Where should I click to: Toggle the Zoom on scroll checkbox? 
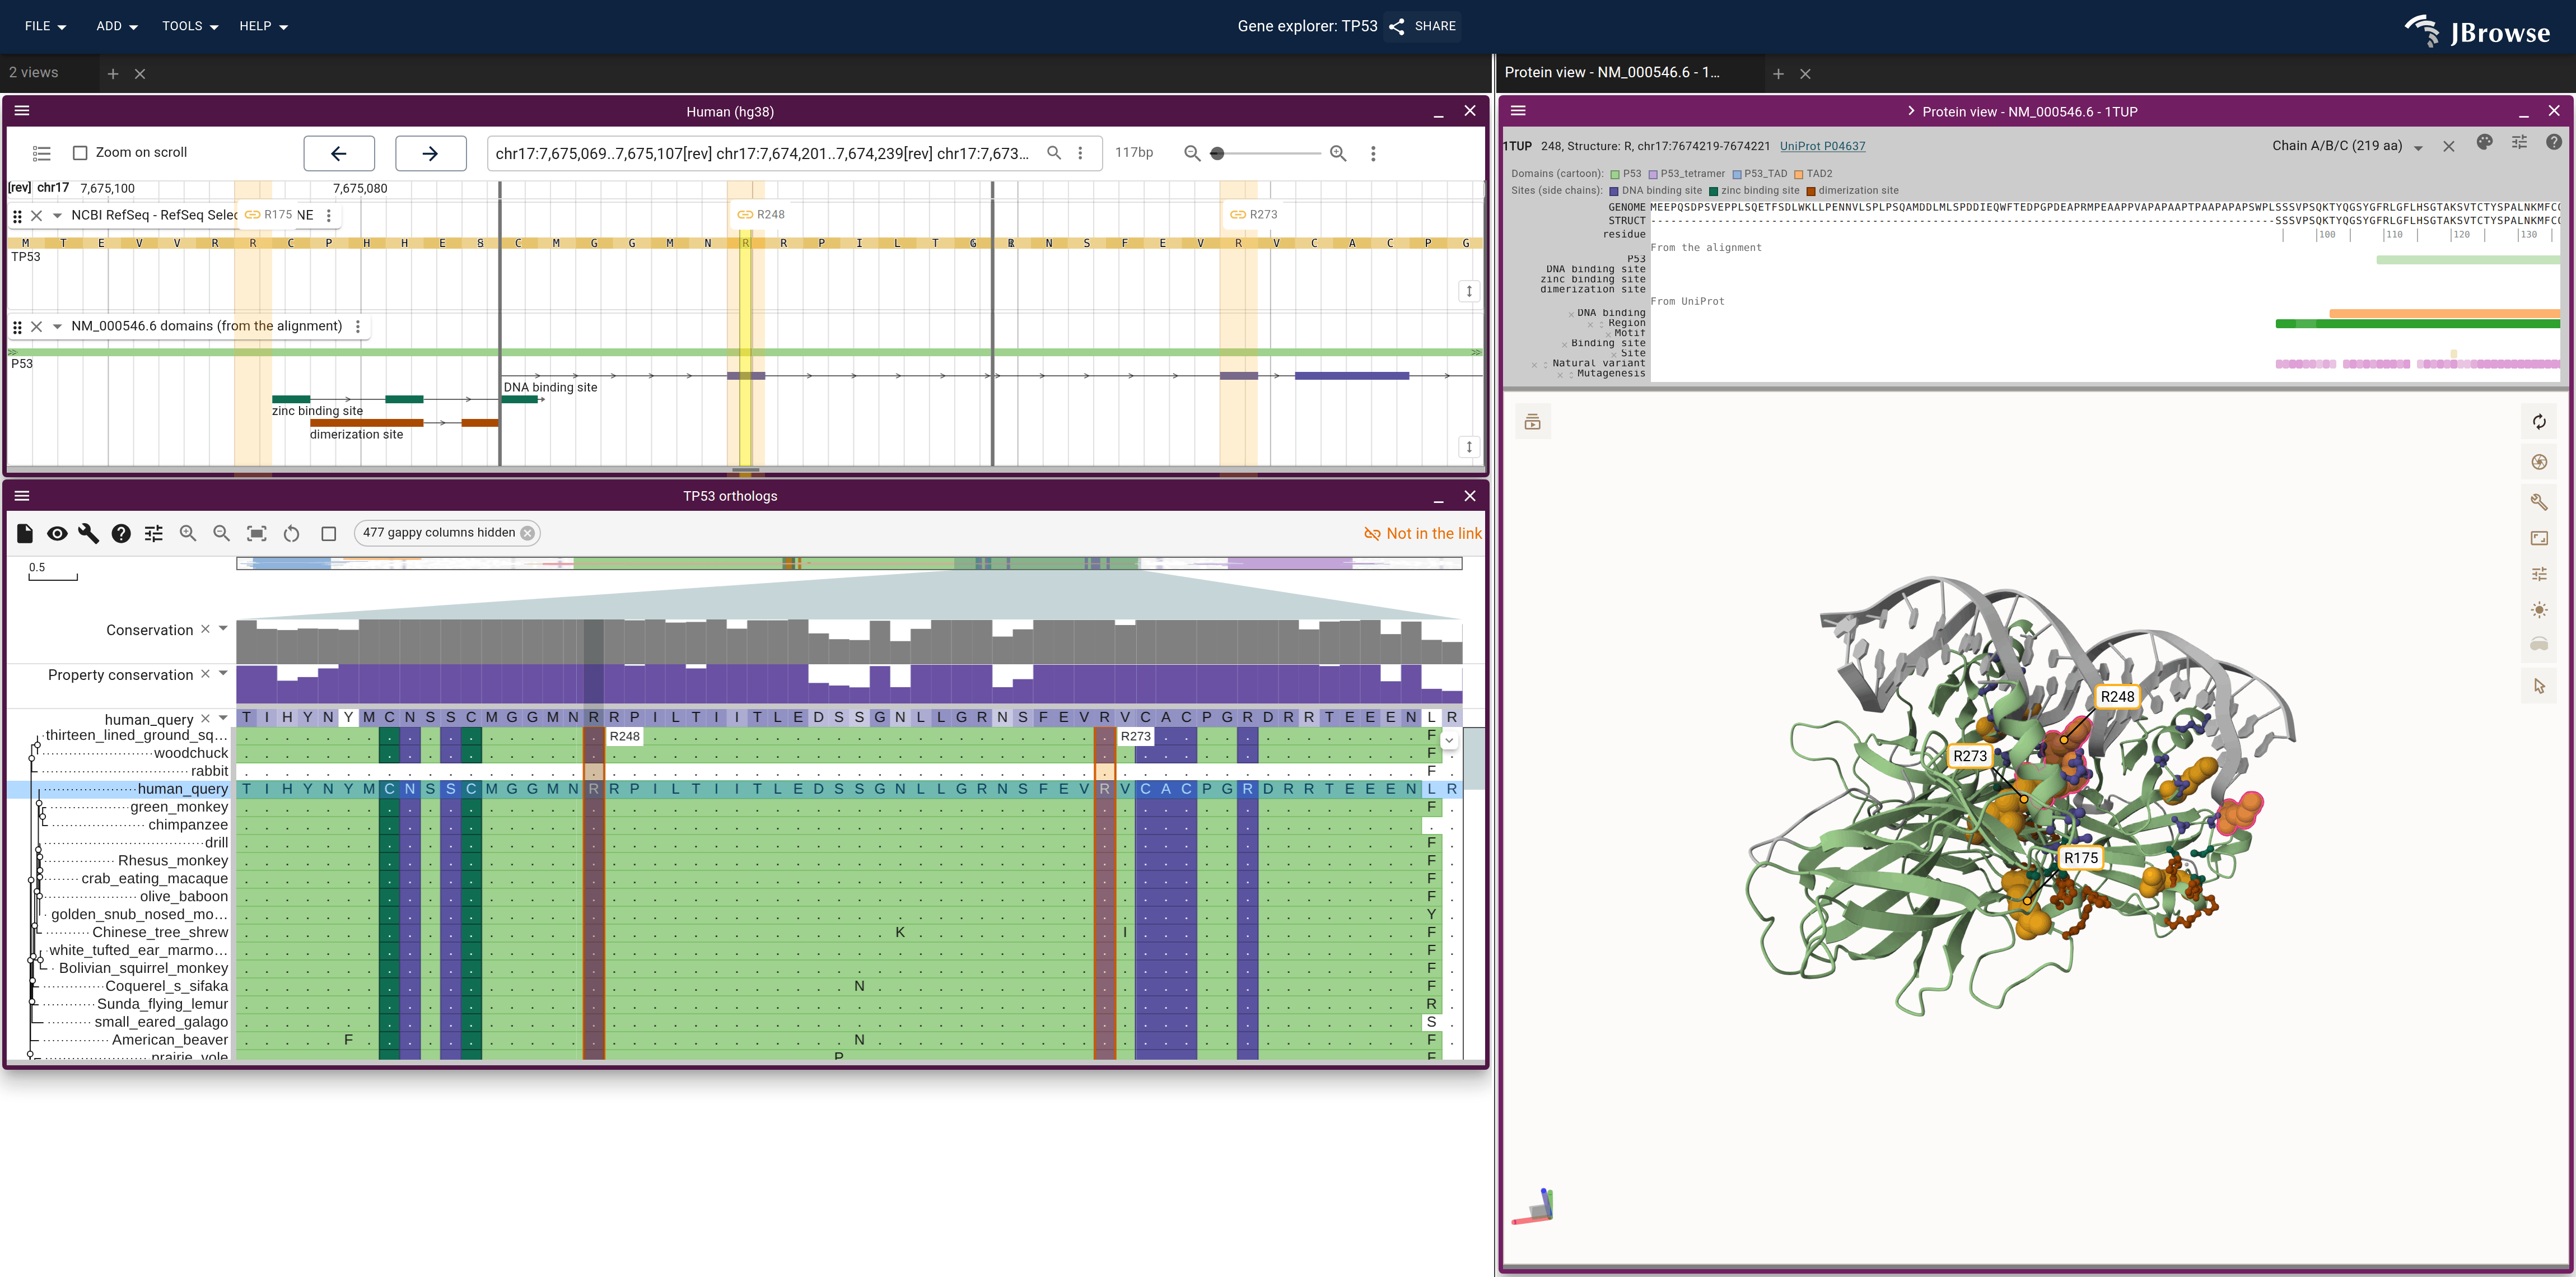[x=80, y=153]
